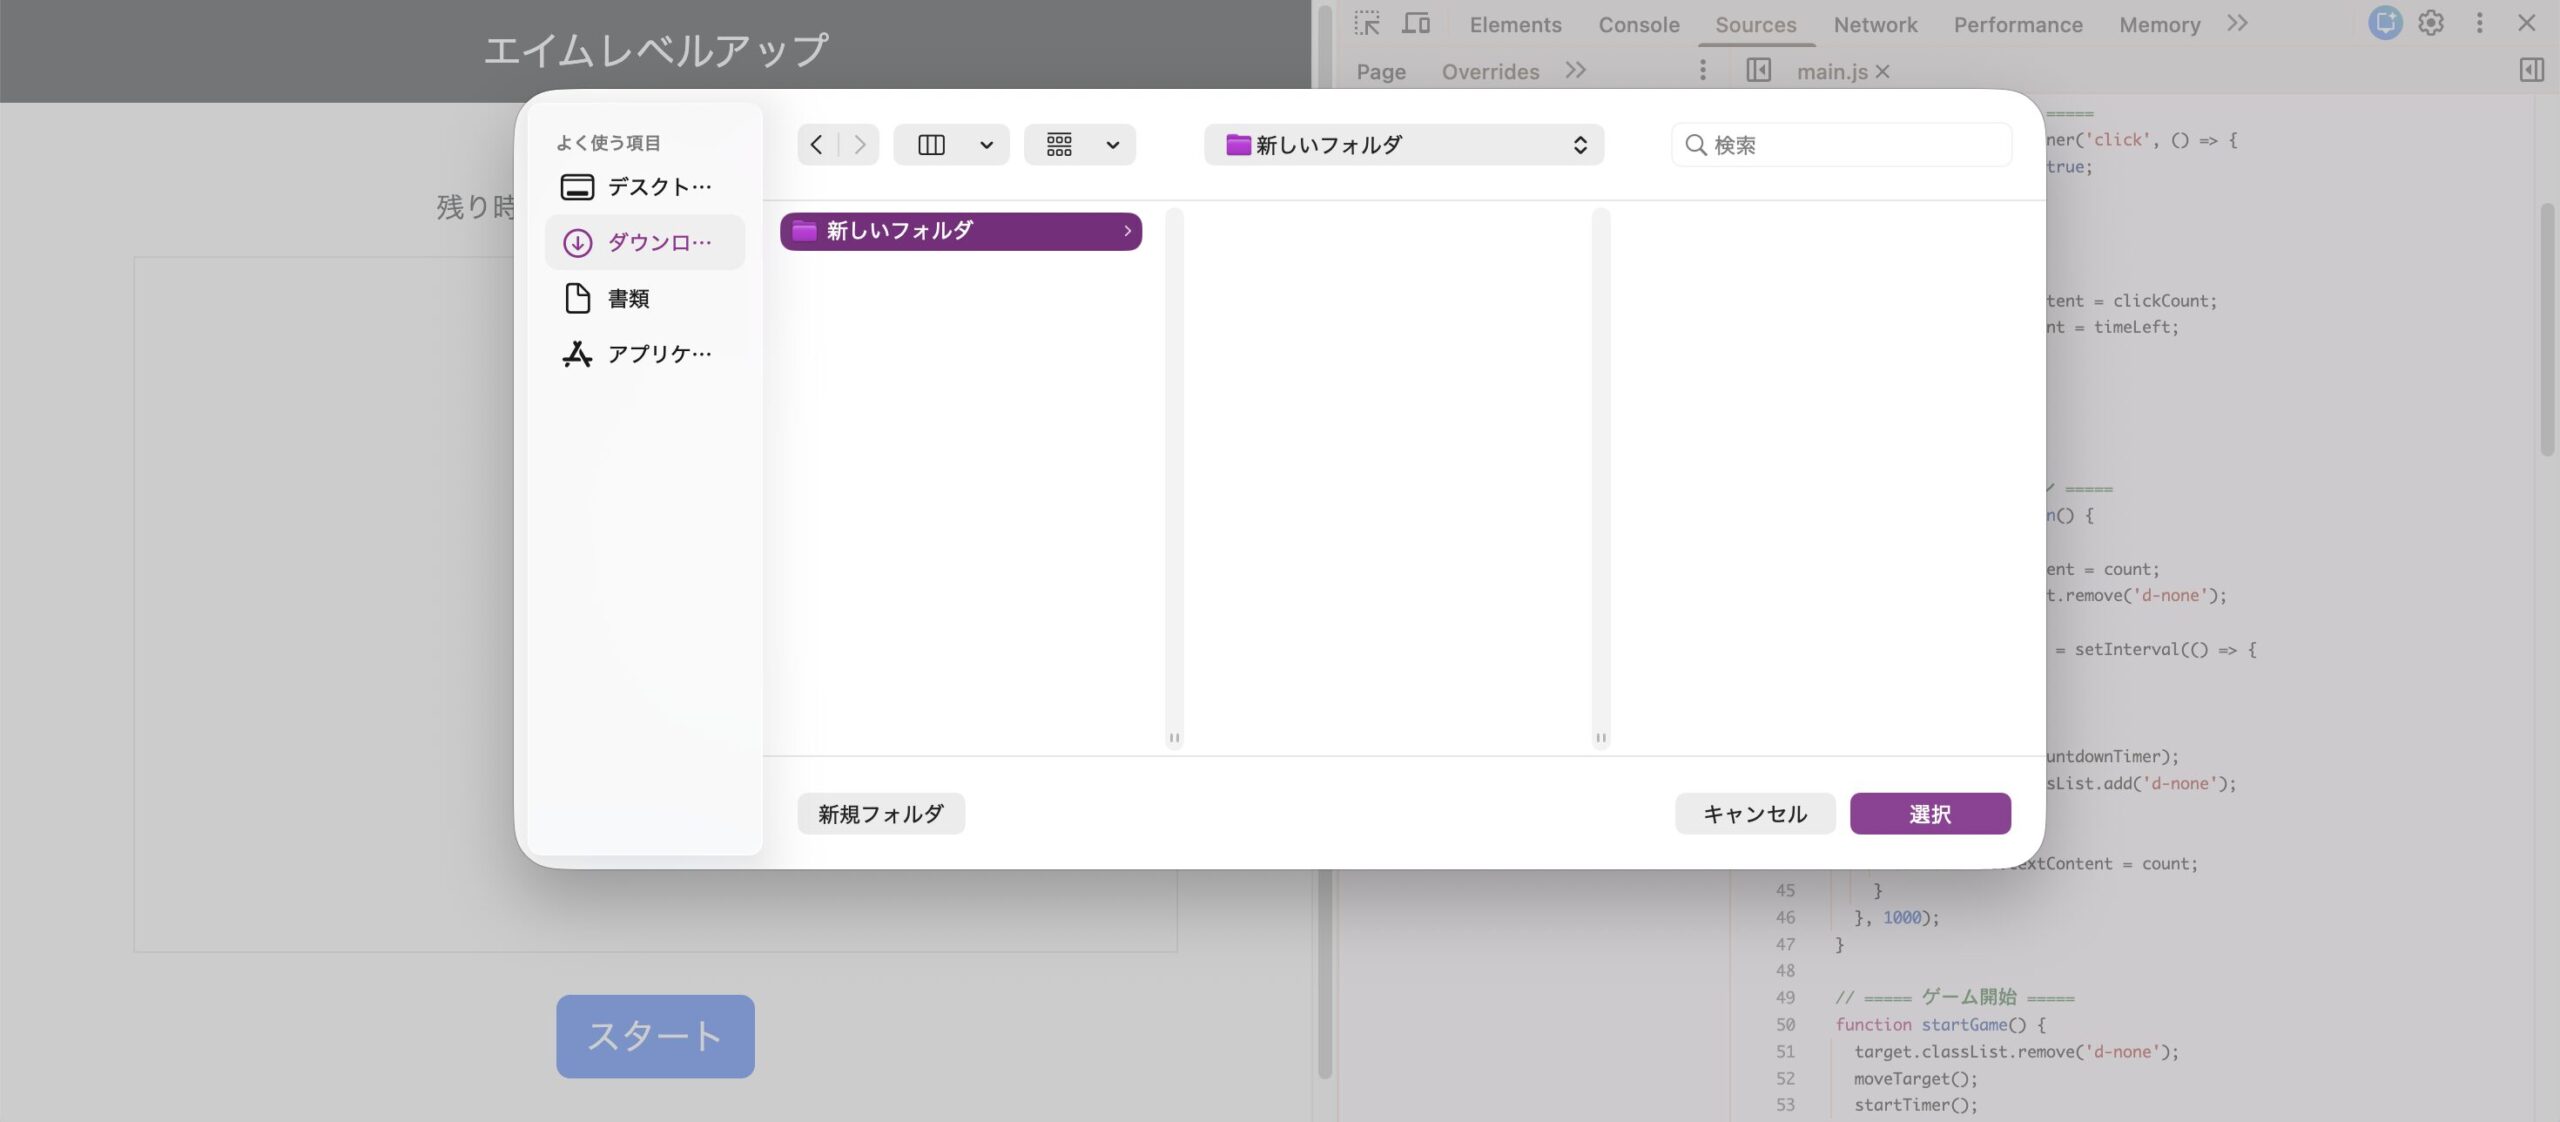2560x1122 pixels.
Task: Open the column view options dropdown arrow
Action: [986, 145]
